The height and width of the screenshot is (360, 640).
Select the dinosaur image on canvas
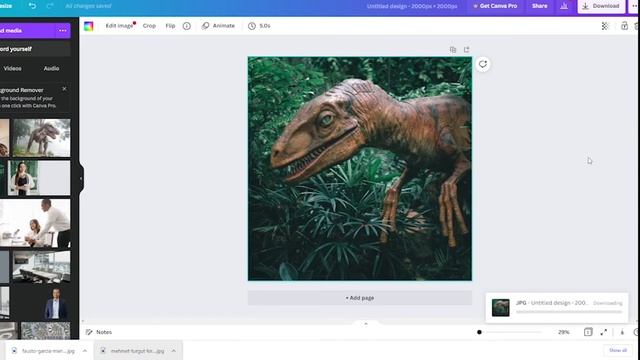[x=360, y=169]
